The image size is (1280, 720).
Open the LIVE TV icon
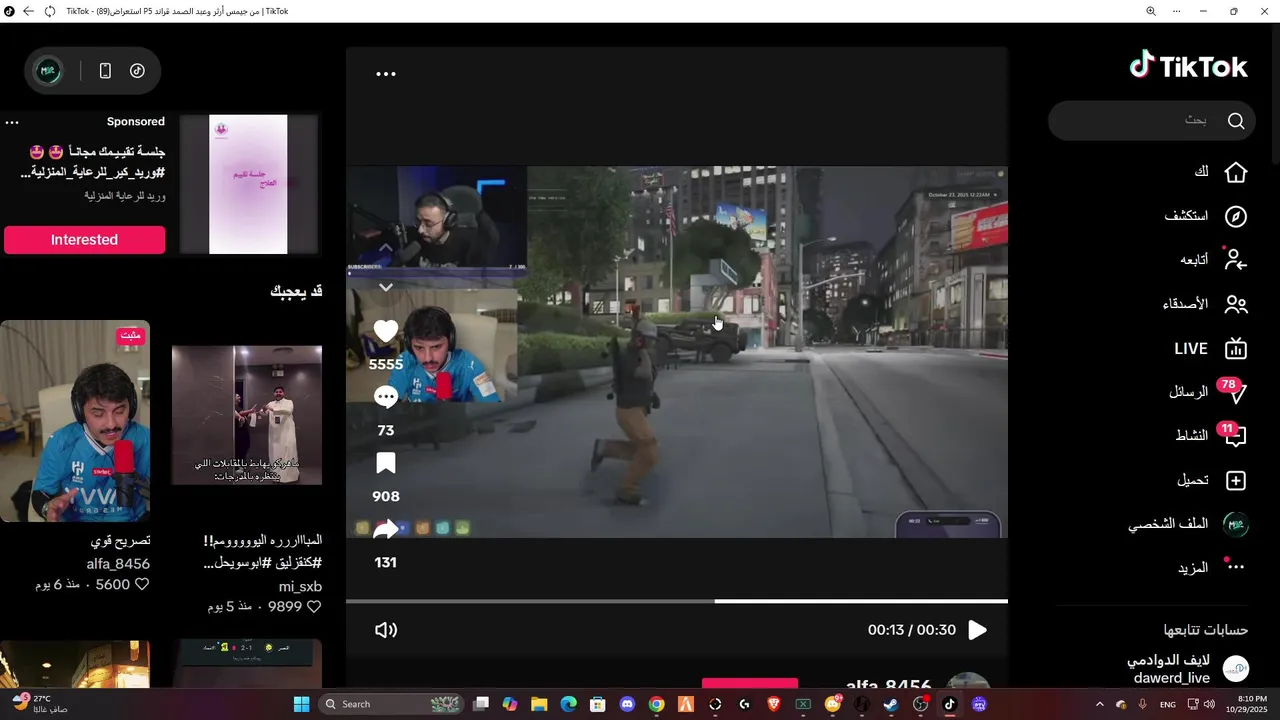1236,348
